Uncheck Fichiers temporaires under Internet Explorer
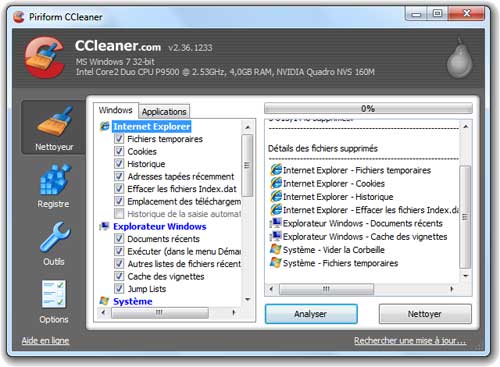500x367 pixels. [x=119, y=139]
